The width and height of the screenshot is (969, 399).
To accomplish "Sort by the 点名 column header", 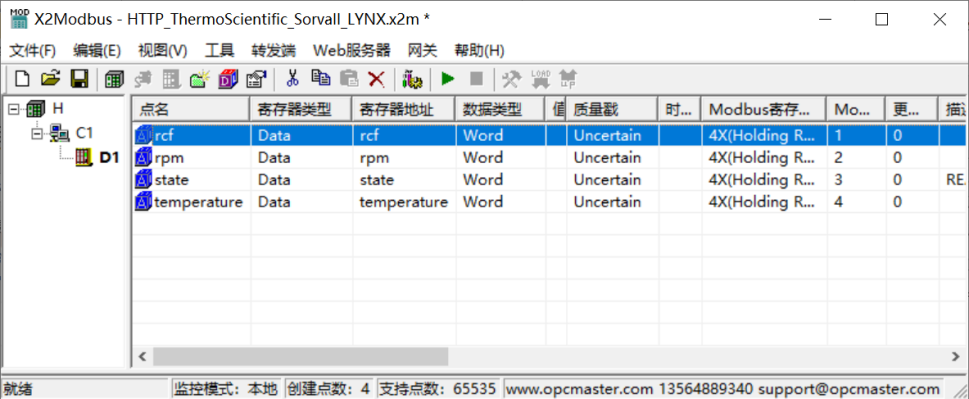I will point(190,109).
